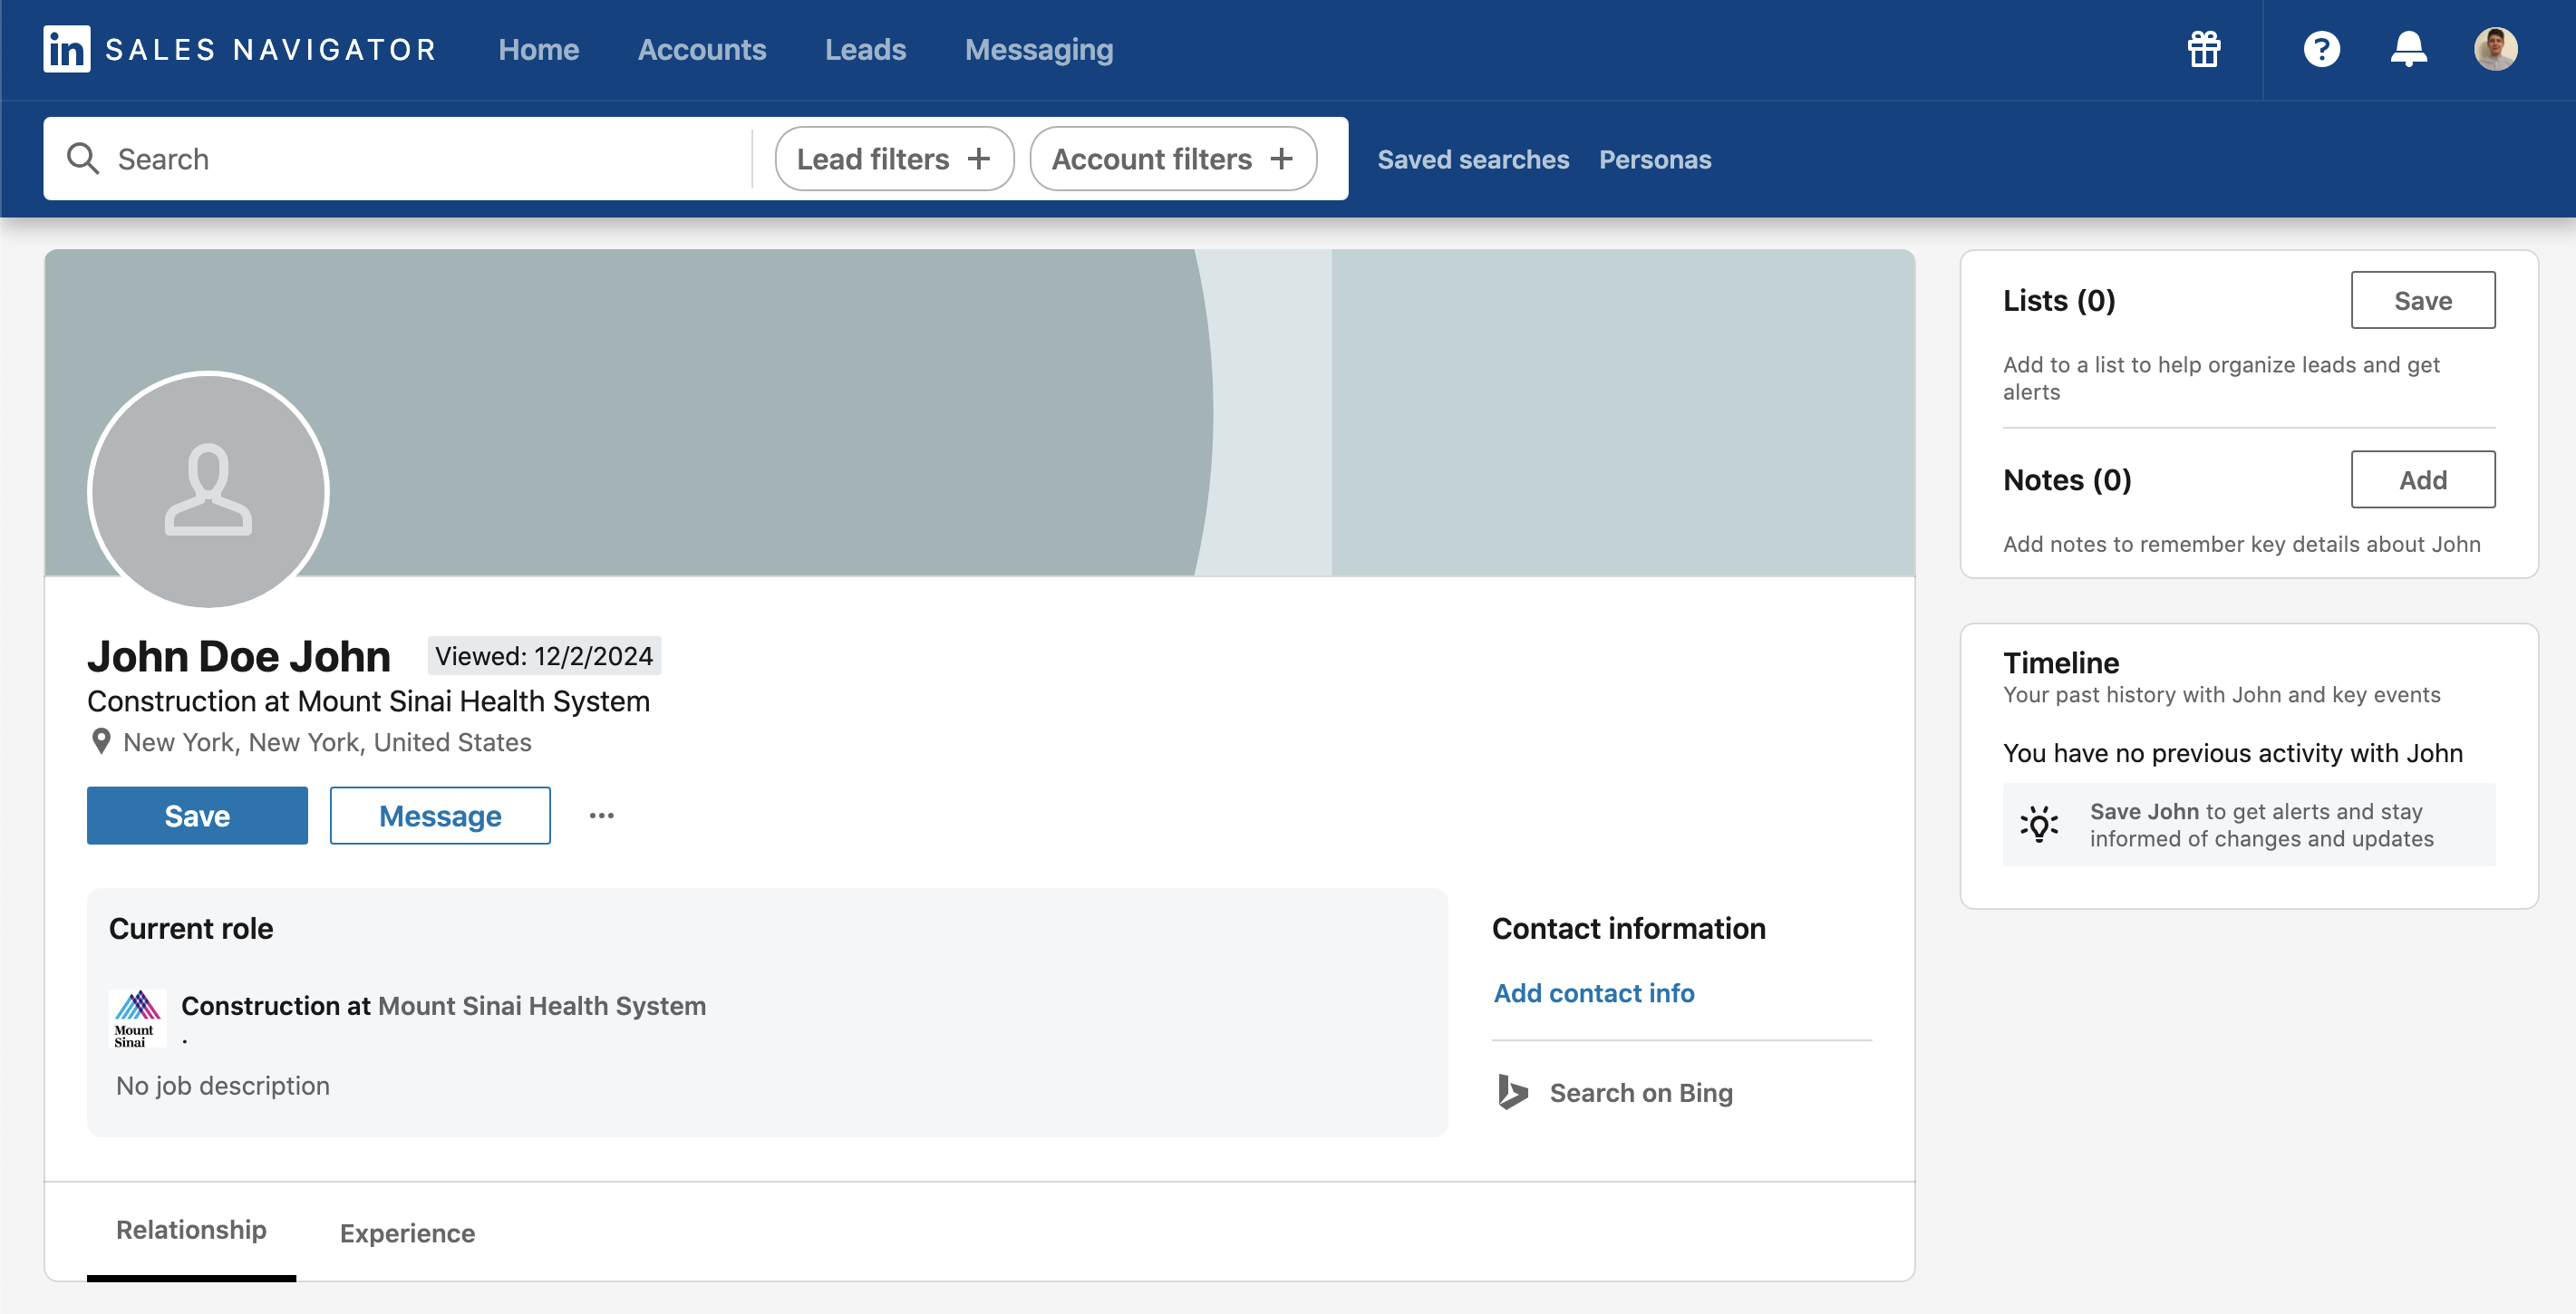The image size is (2576, 1314).
Task: Open Saved searches
Action: tap(1472, 158)
